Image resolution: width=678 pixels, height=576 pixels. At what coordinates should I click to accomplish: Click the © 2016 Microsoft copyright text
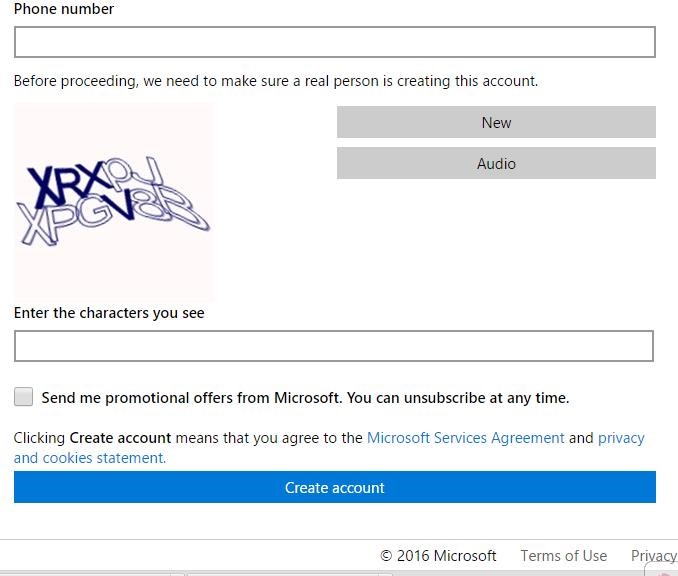click(x=438, y=556)
